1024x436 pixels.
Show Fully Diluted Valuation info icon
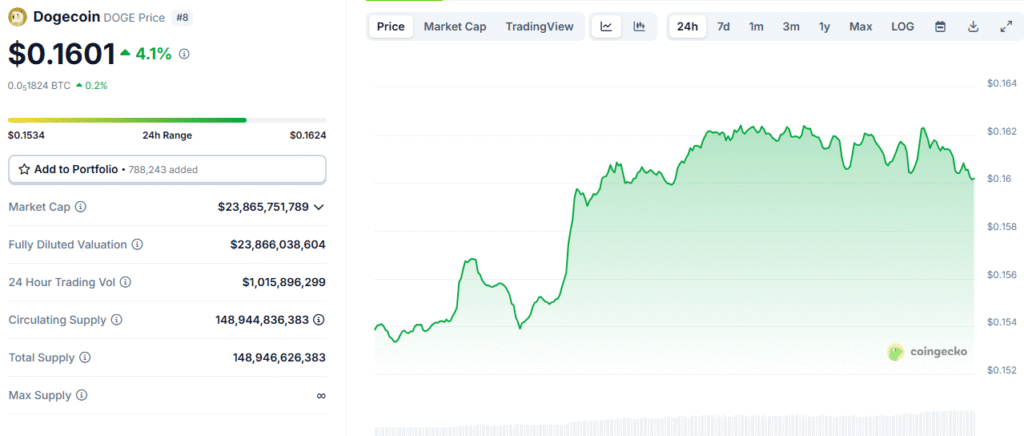(x=137, y=245)
